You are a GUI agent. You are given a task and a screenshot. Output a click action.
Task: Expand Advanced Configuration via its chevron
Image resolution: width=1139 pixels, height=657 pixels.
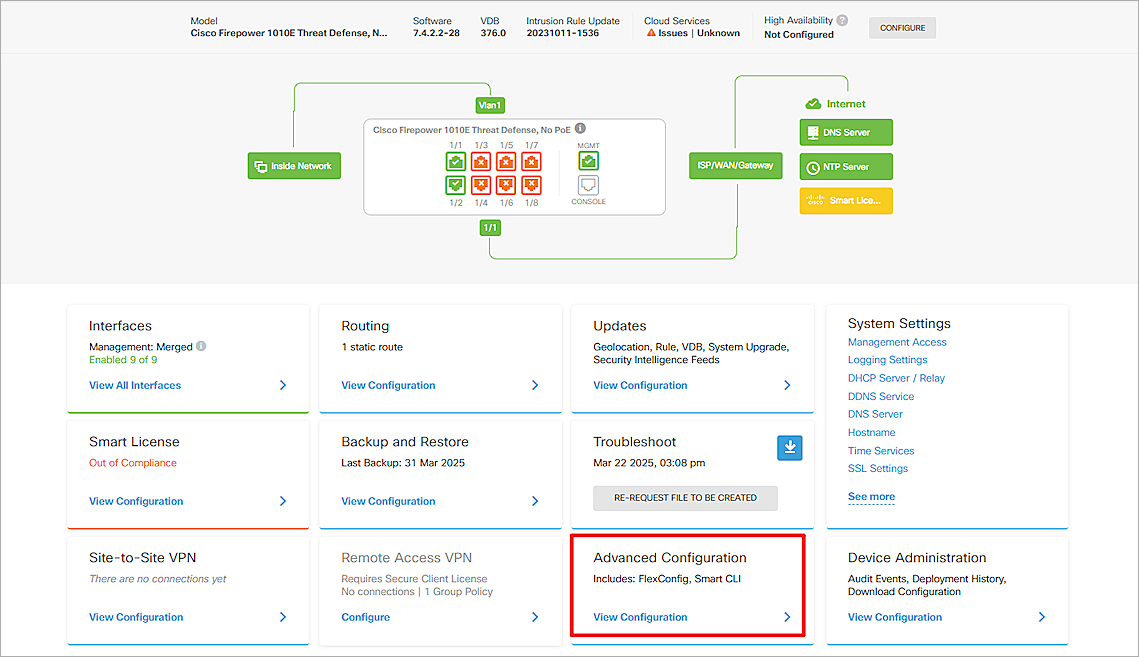tap(786, 617)
